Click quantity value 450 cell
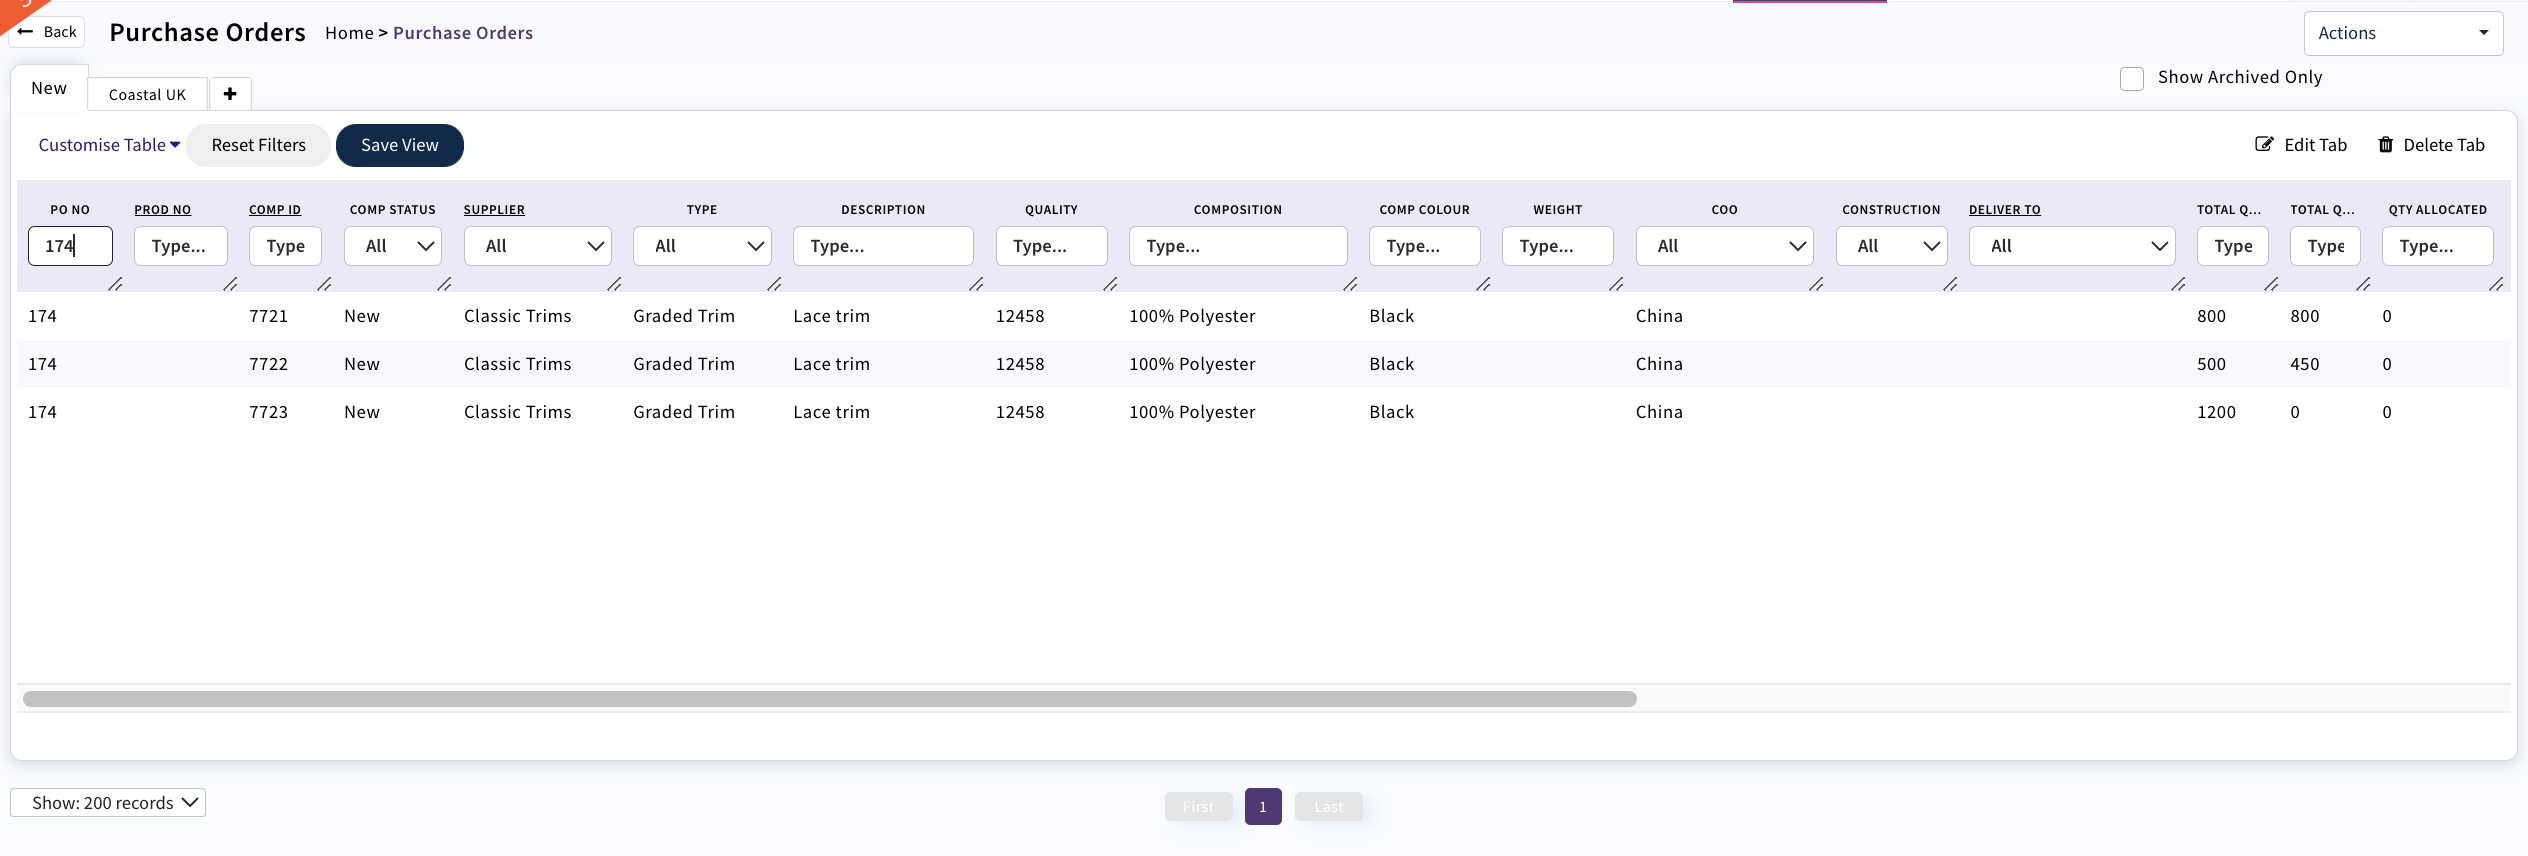The height and width of the screenshot is (856, 2528). (x=2305, y=364)
